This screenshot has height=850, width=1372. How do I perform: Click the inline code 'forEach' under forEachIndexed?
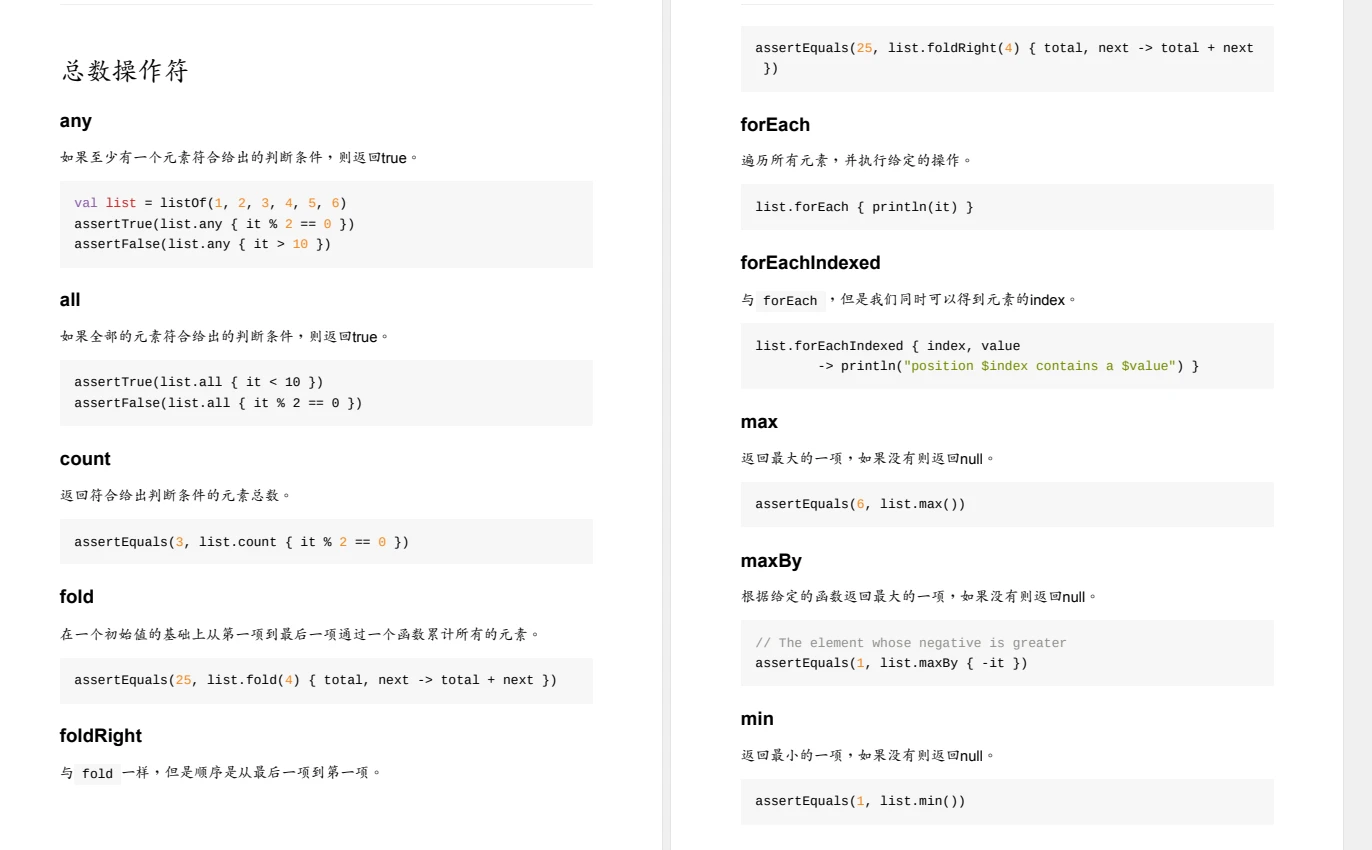coord(790,301)
